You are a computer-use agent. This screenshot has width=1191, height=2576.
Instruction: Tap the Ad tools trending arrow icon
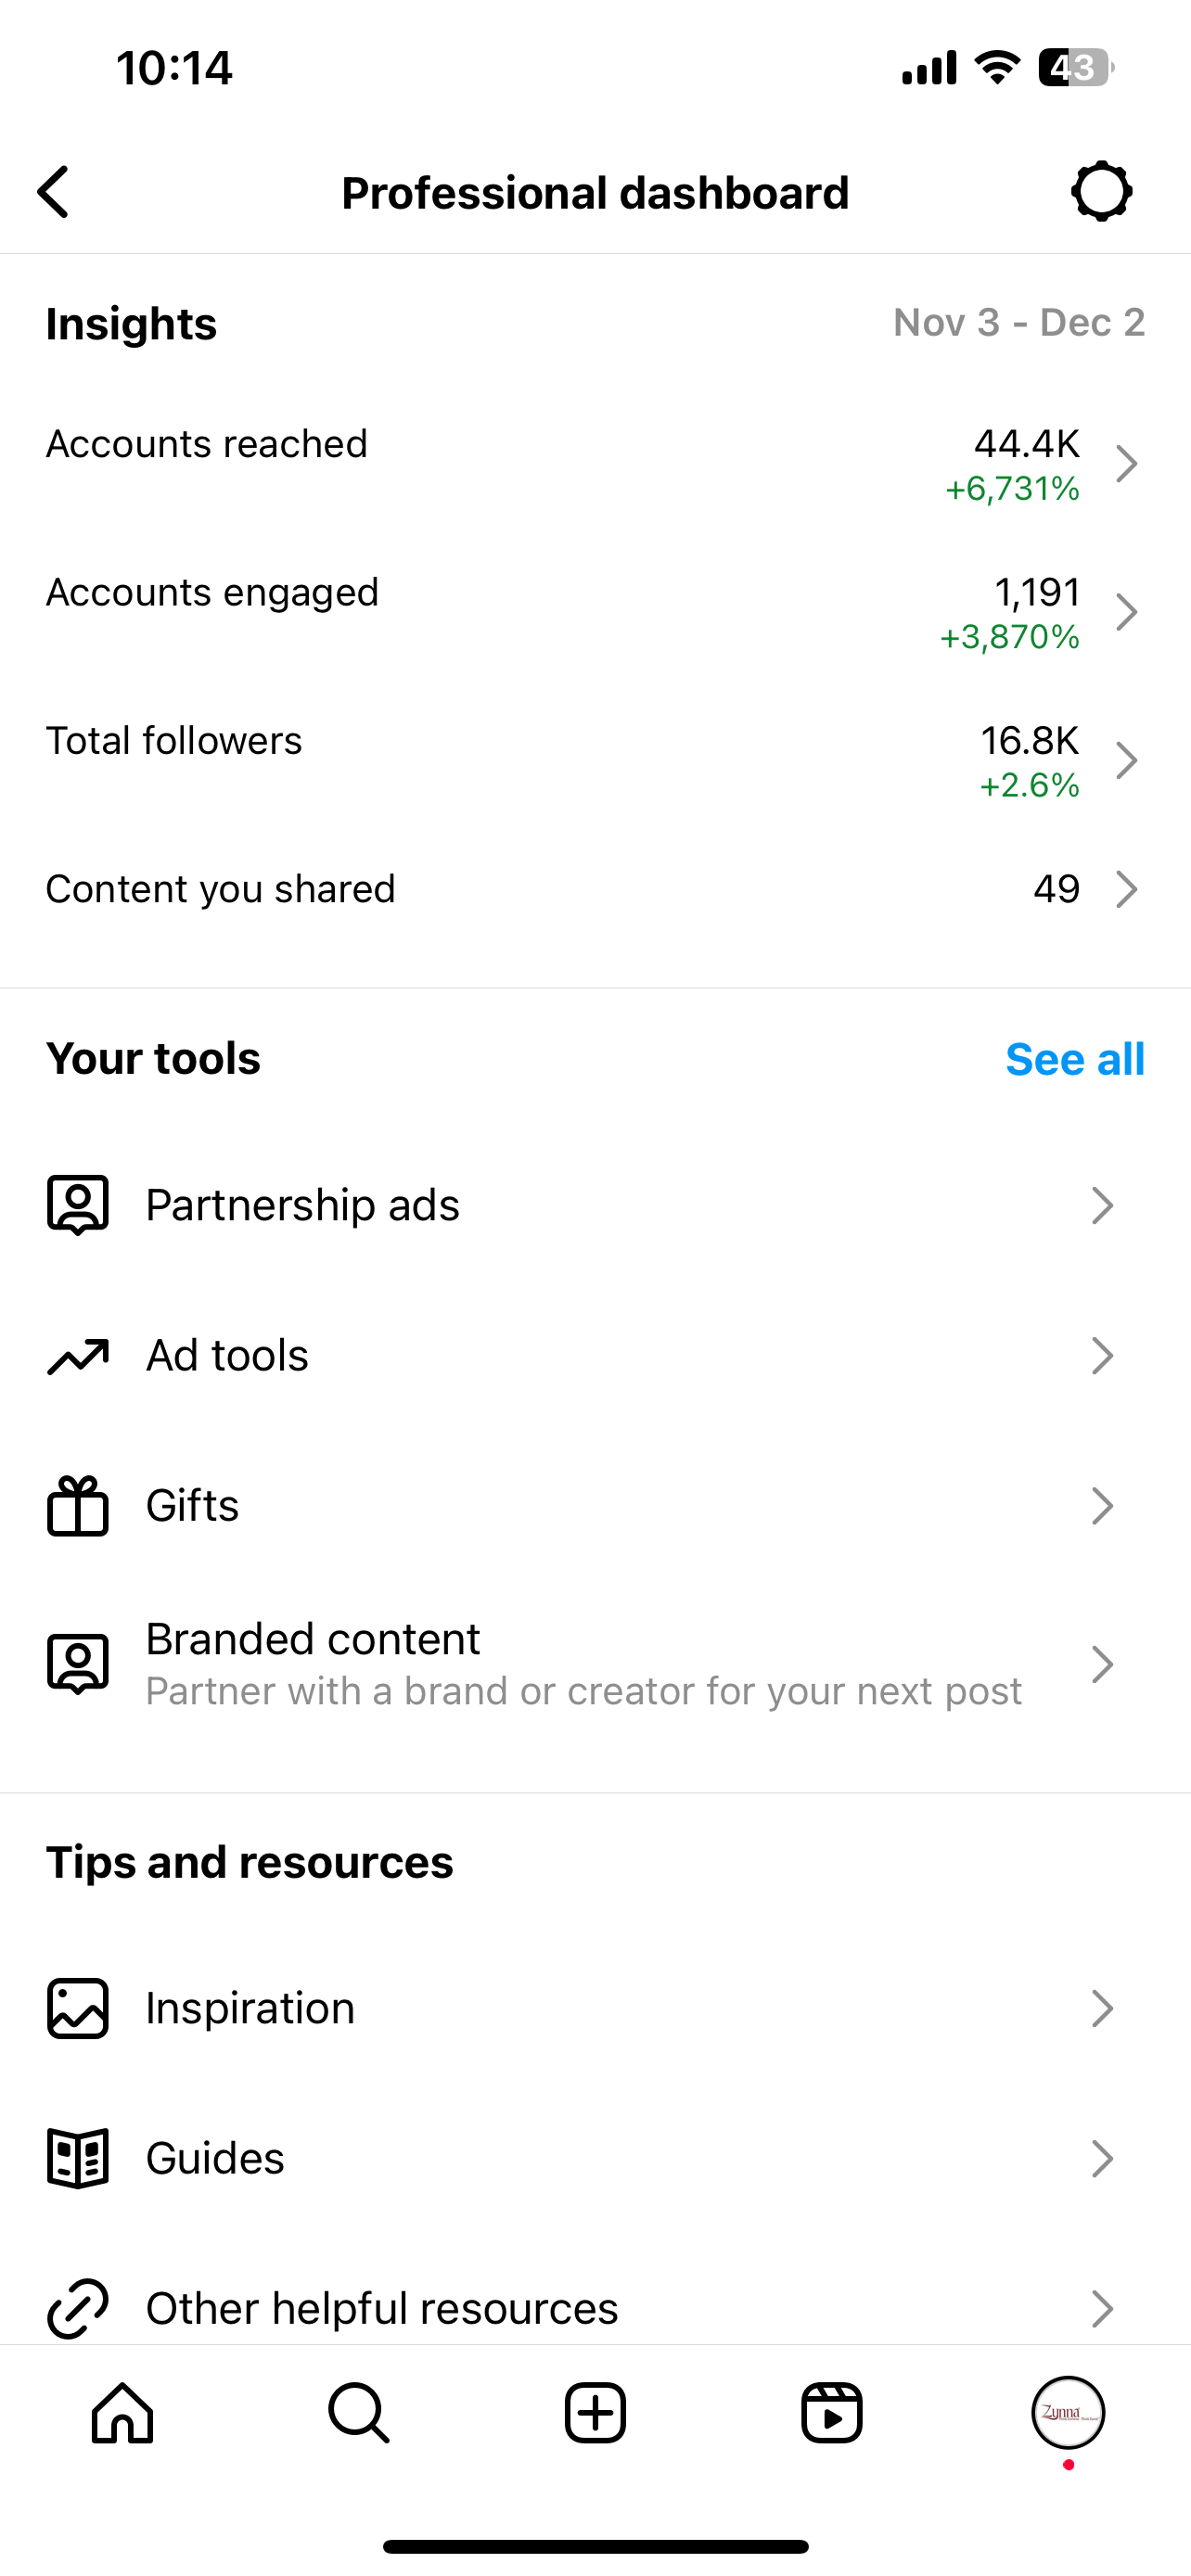click(x=78, y=1356)
